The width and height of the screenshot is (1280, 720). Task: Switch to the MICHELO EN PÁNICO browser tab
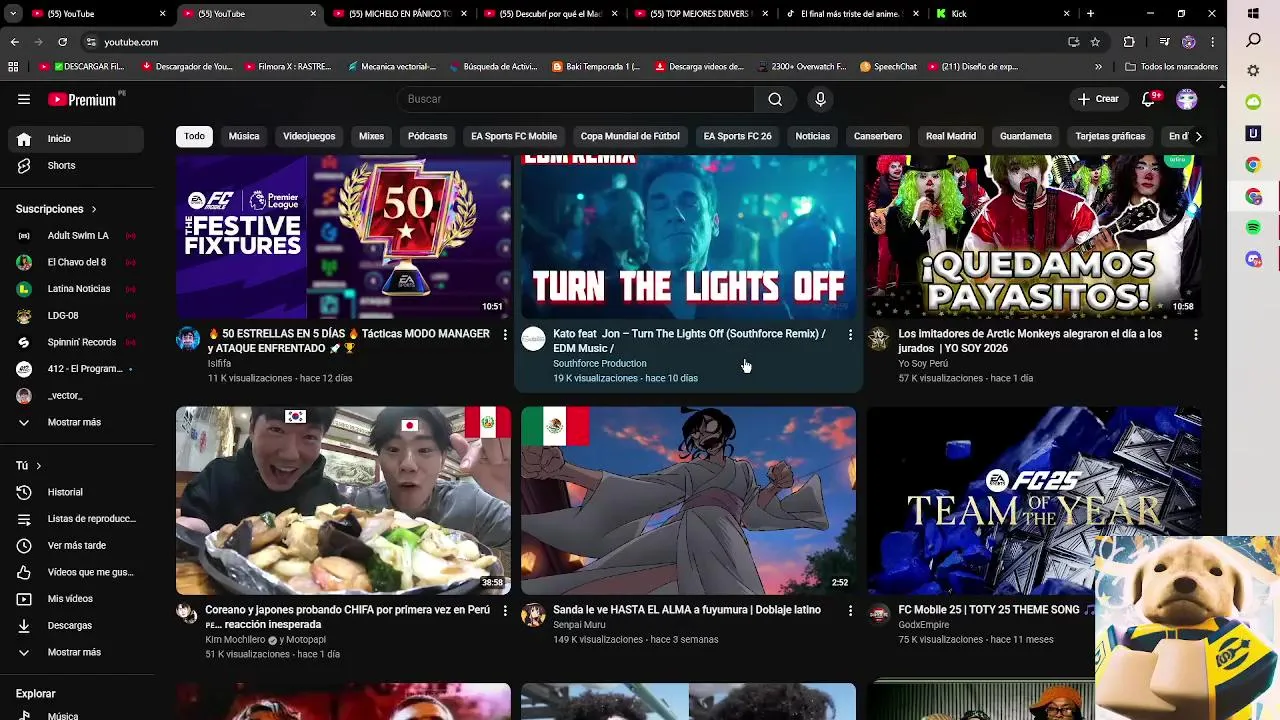400,14
